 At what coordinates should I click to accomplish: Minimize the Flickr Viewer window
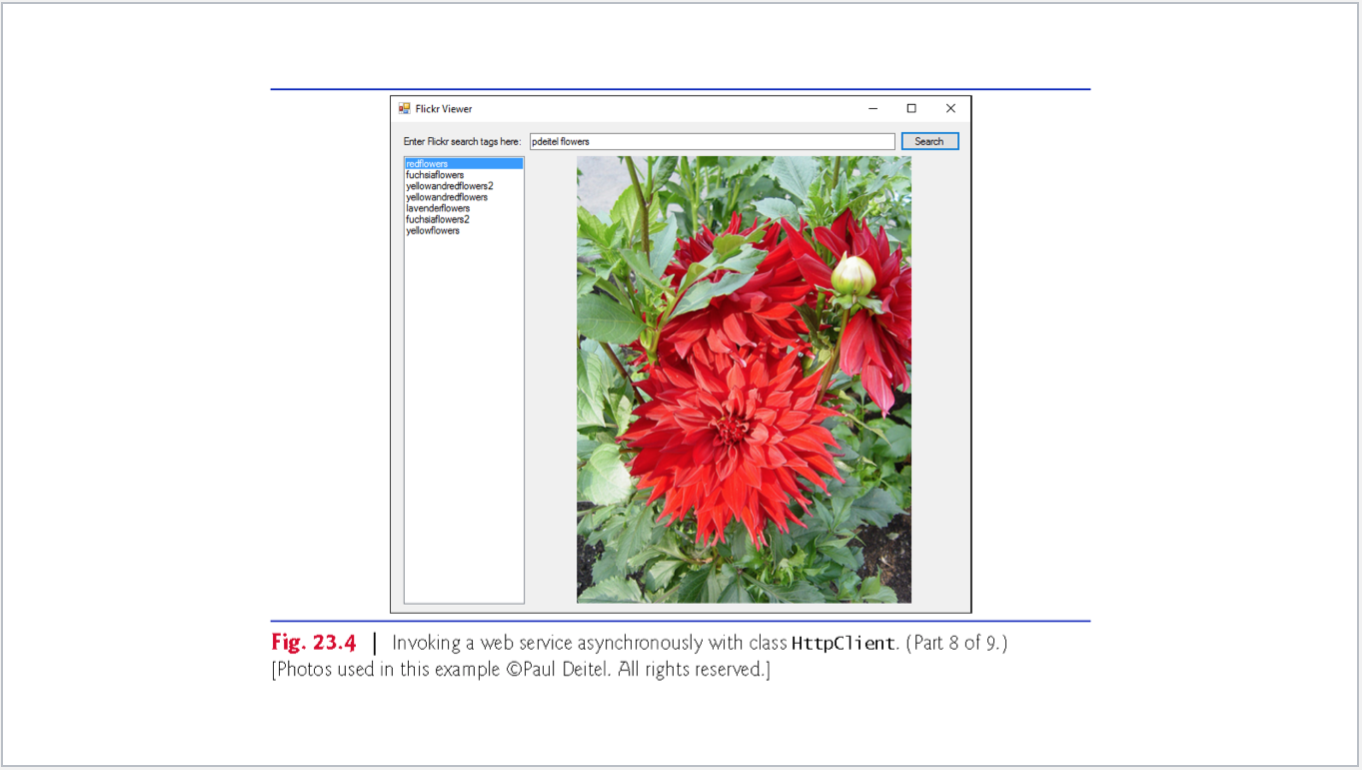(x=873, y=107)
